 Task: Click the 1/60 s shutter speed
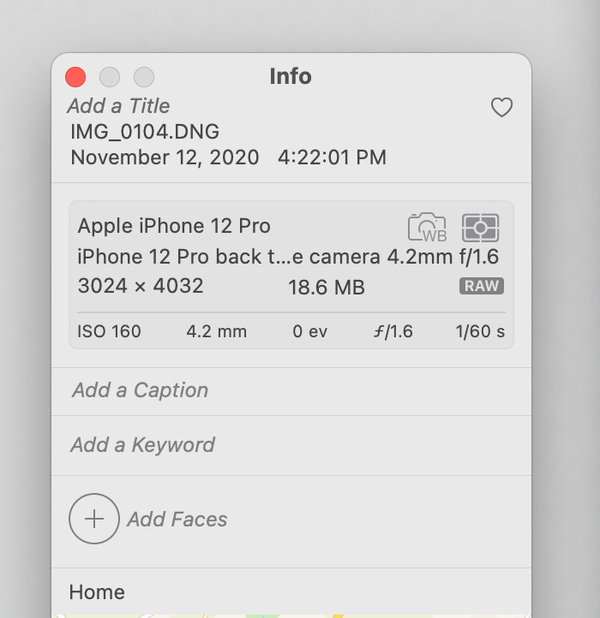click(480, 331)
